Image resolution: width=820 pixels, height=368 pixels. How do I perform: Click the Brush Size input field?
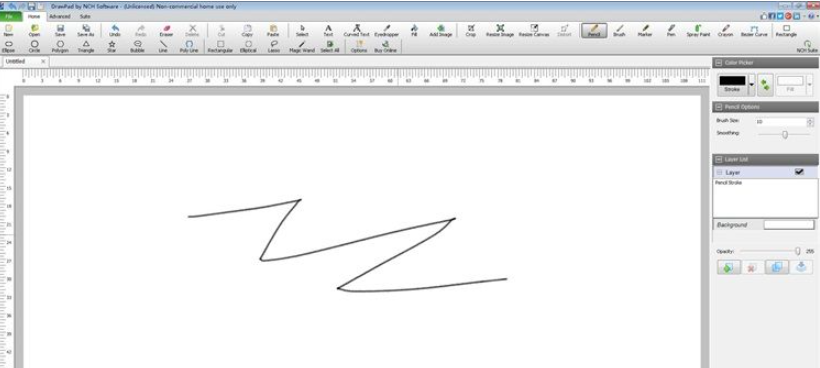(x=780, y=121)
